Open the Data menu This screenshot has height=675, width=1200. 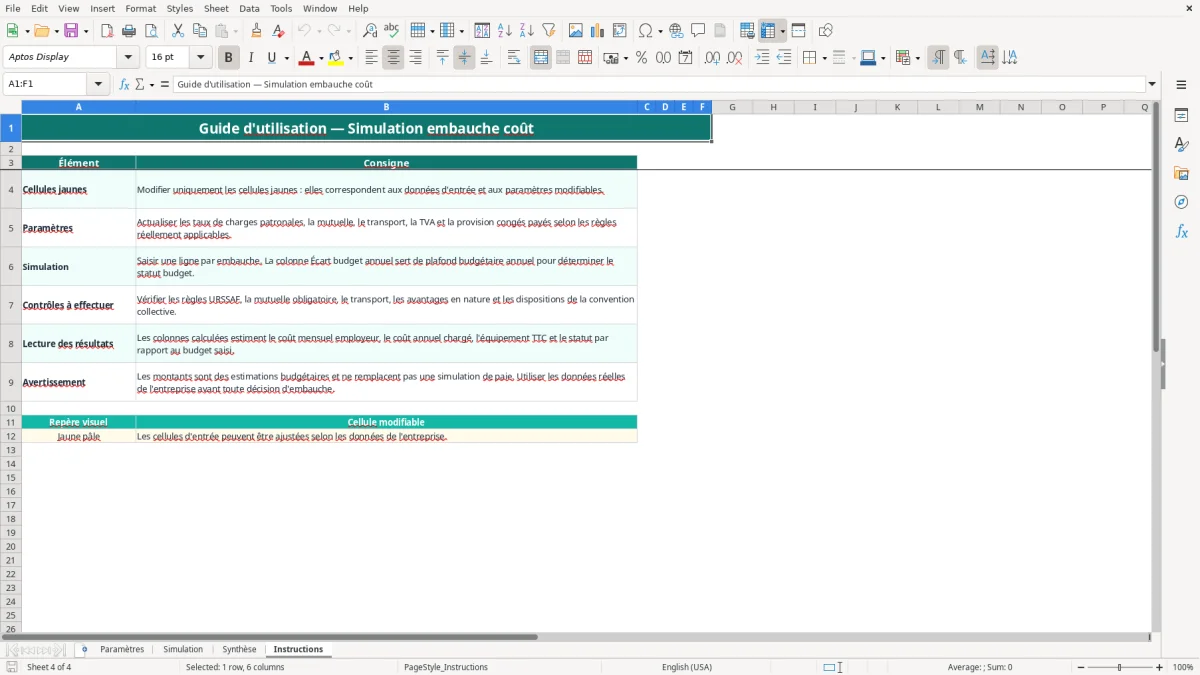[249, 8]
